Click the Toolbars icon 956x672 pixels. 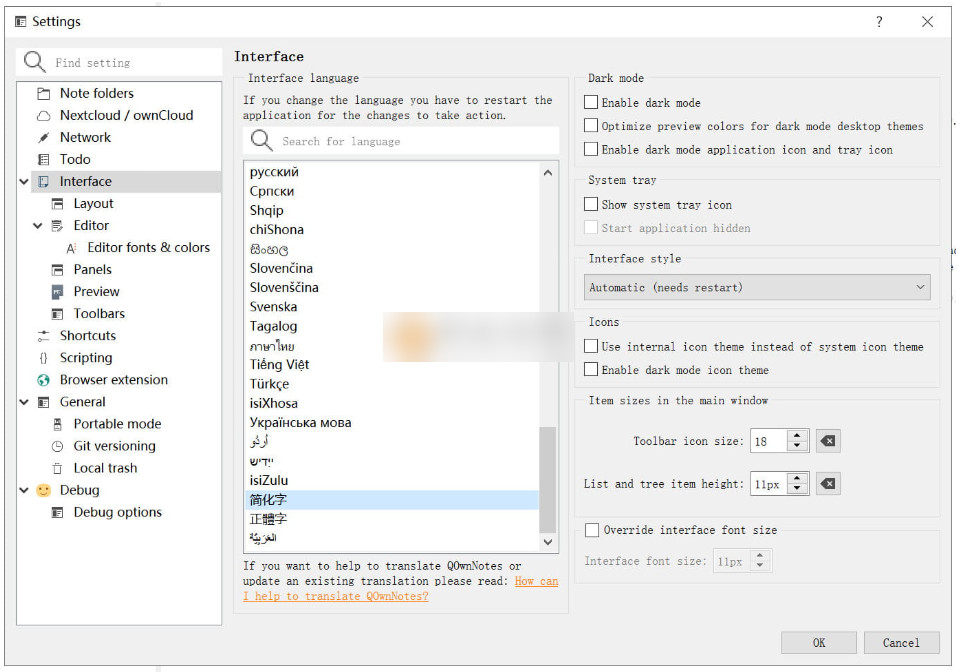coord(57,314)
